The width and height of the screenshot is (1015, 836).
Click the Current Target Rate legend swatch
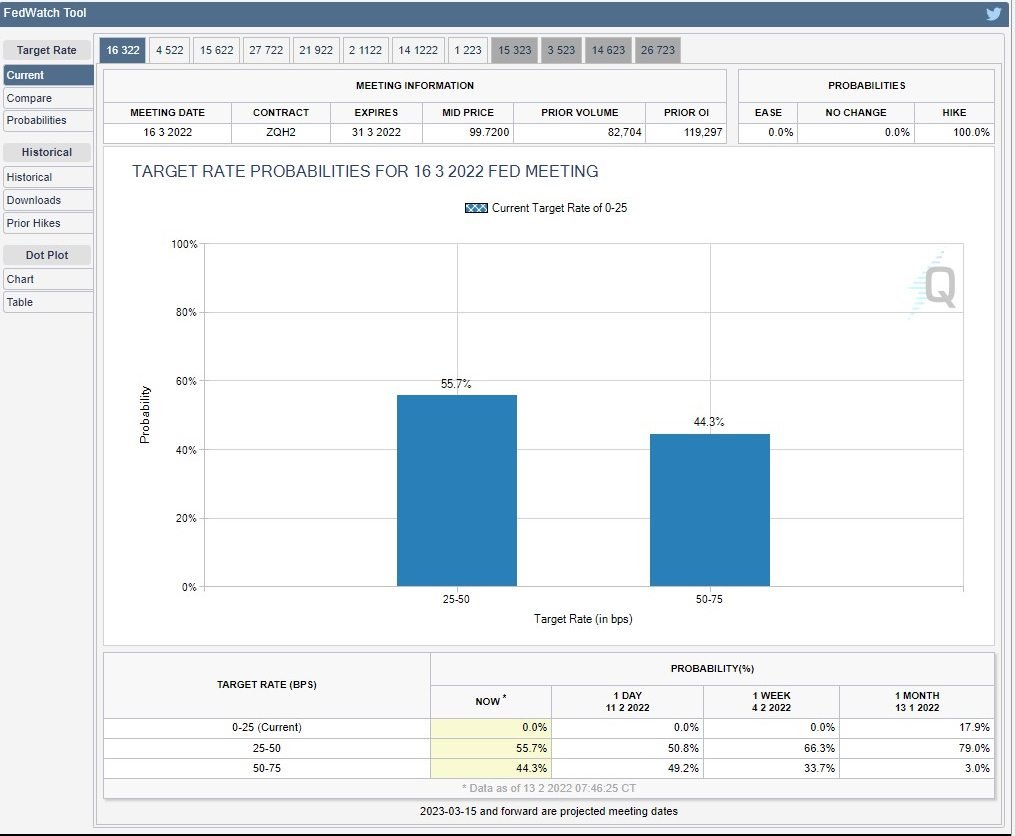point(476,208)
